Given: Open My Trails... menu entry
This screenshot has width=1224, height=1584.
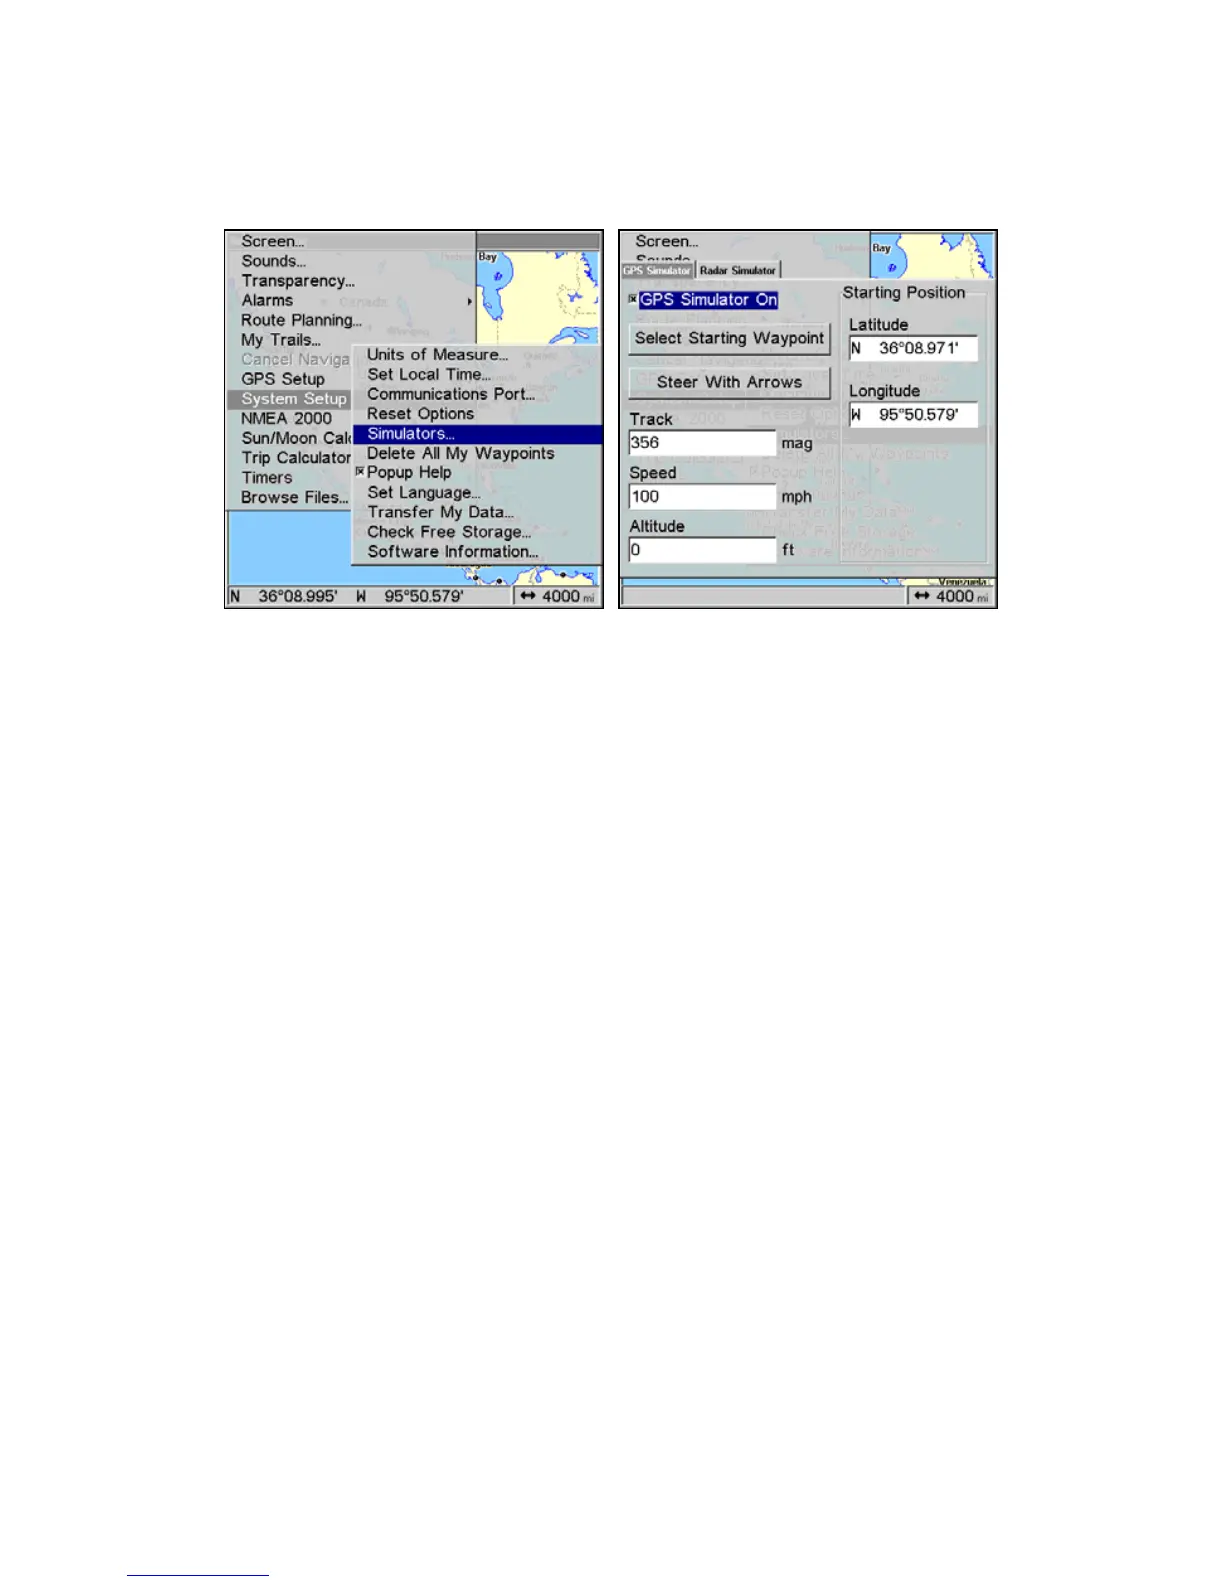Looking at the screenshot, I should pyautogui.click(x=281, y=340).
